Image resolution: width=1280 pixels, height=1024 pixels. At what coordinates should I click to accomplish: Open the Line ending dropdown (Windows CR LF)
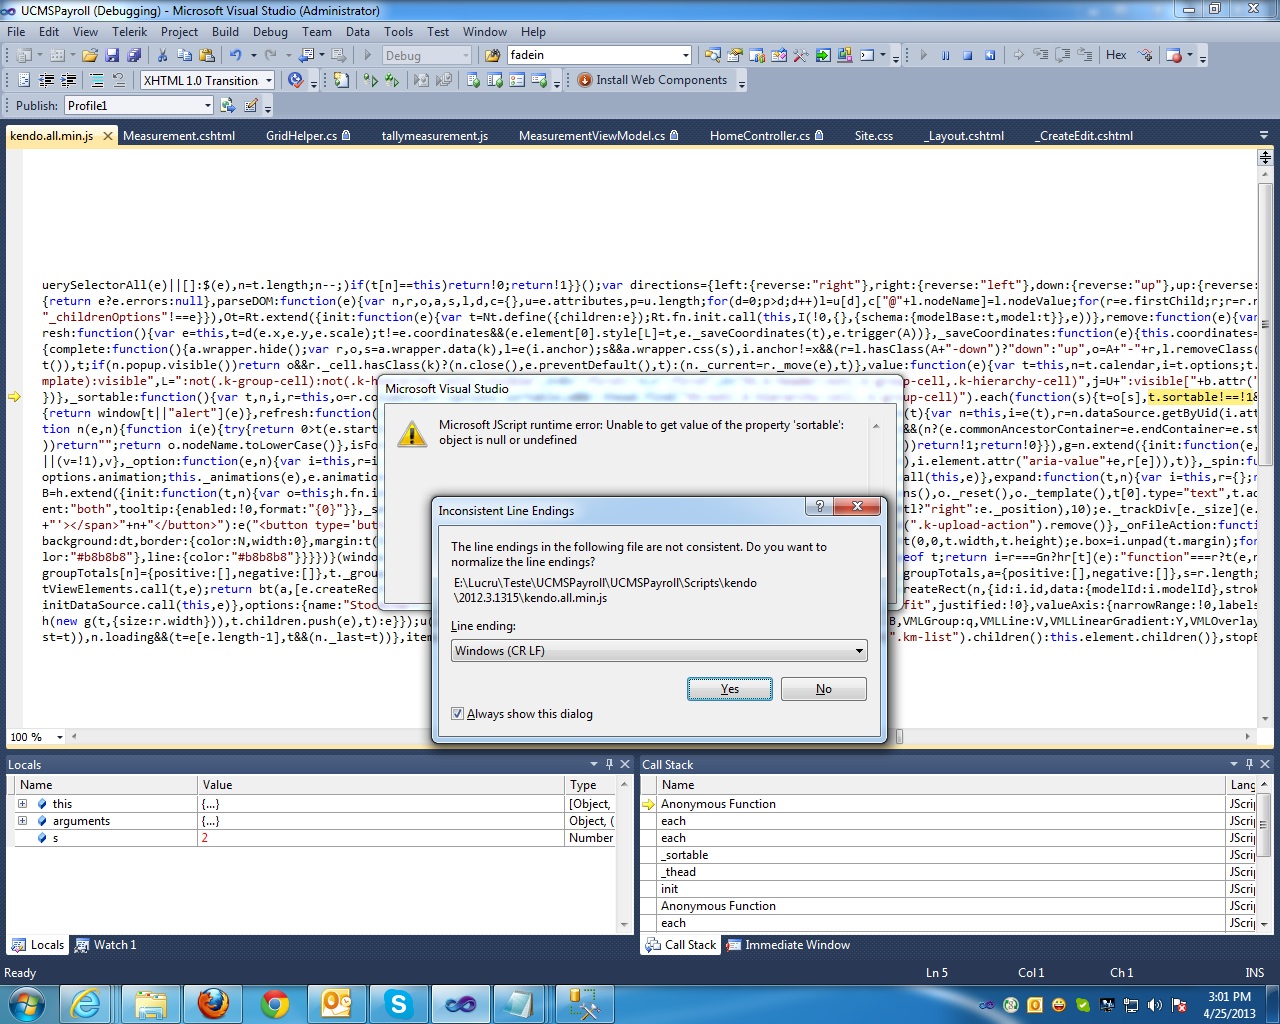(x=659, y=651)
